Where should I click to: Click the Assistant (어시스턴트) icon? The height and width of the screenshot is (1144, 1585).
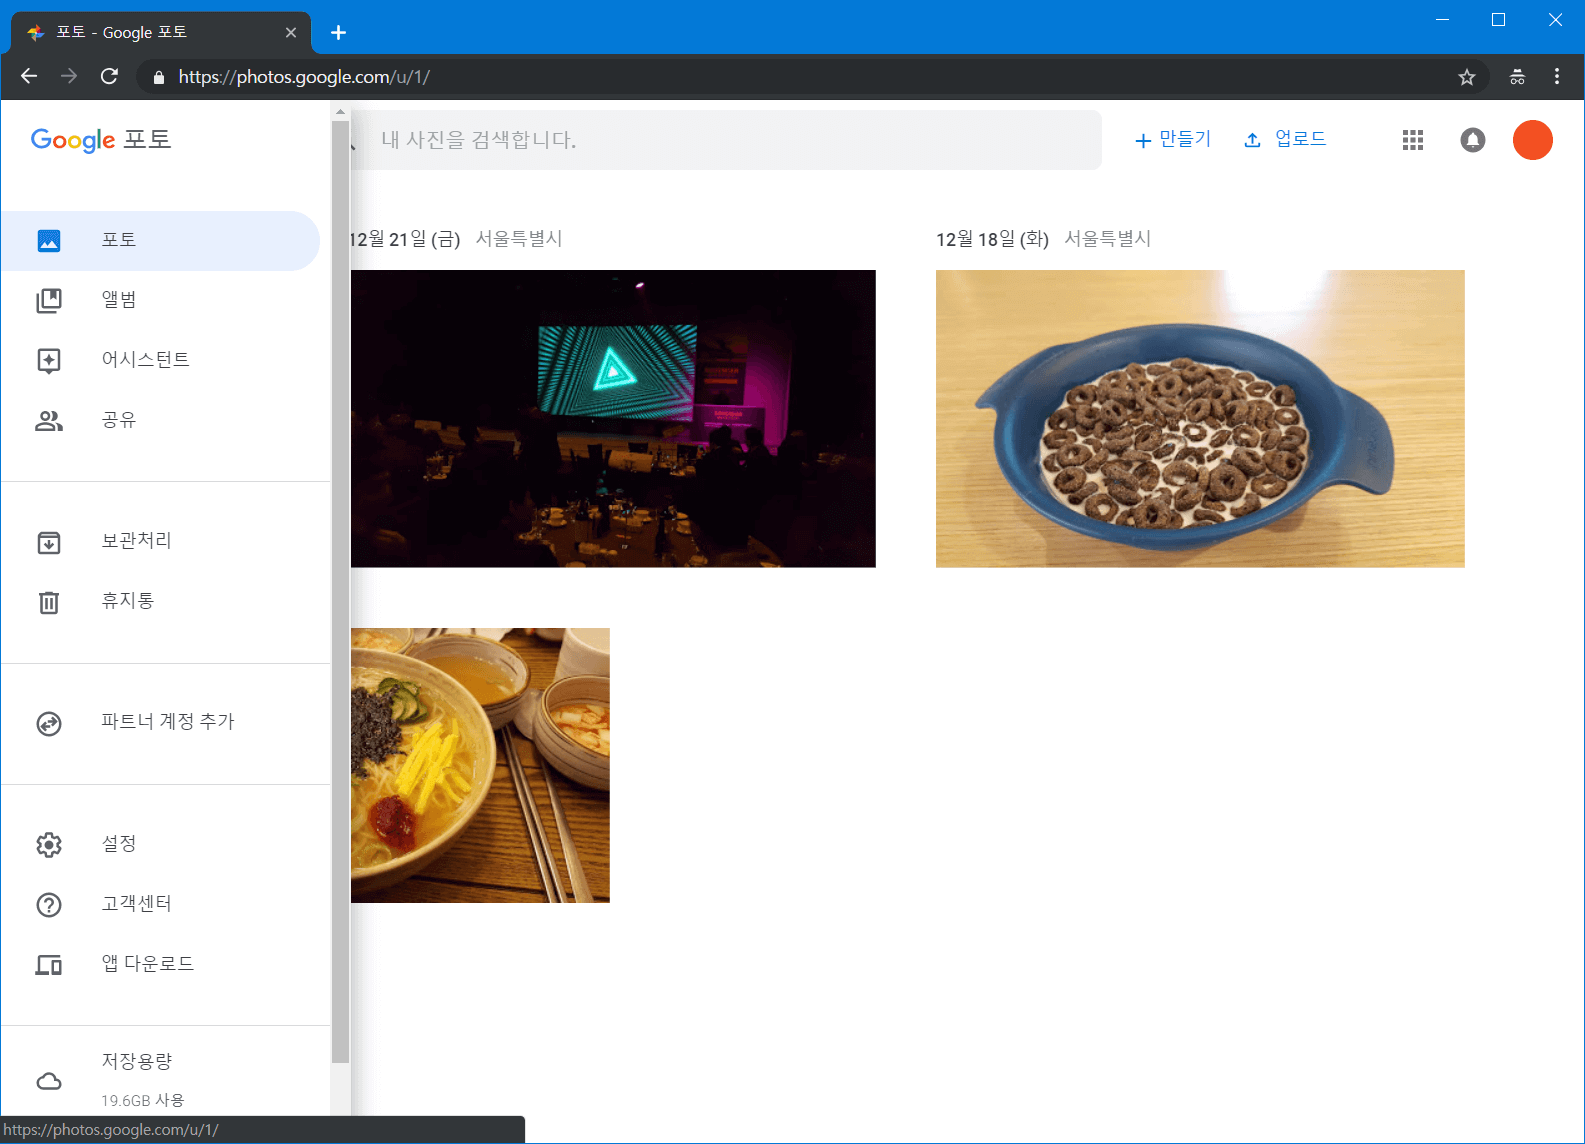(49, 360)
